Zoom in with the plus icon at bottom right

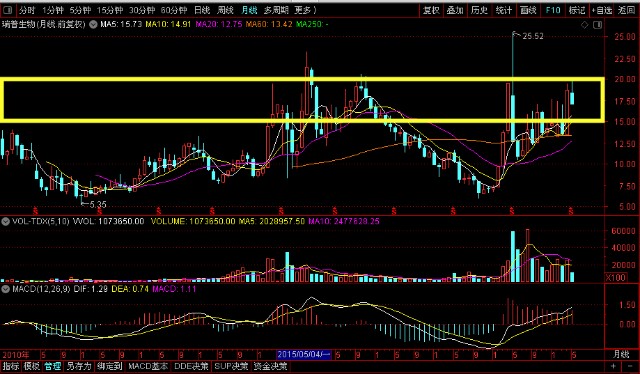tap(613, 367)
